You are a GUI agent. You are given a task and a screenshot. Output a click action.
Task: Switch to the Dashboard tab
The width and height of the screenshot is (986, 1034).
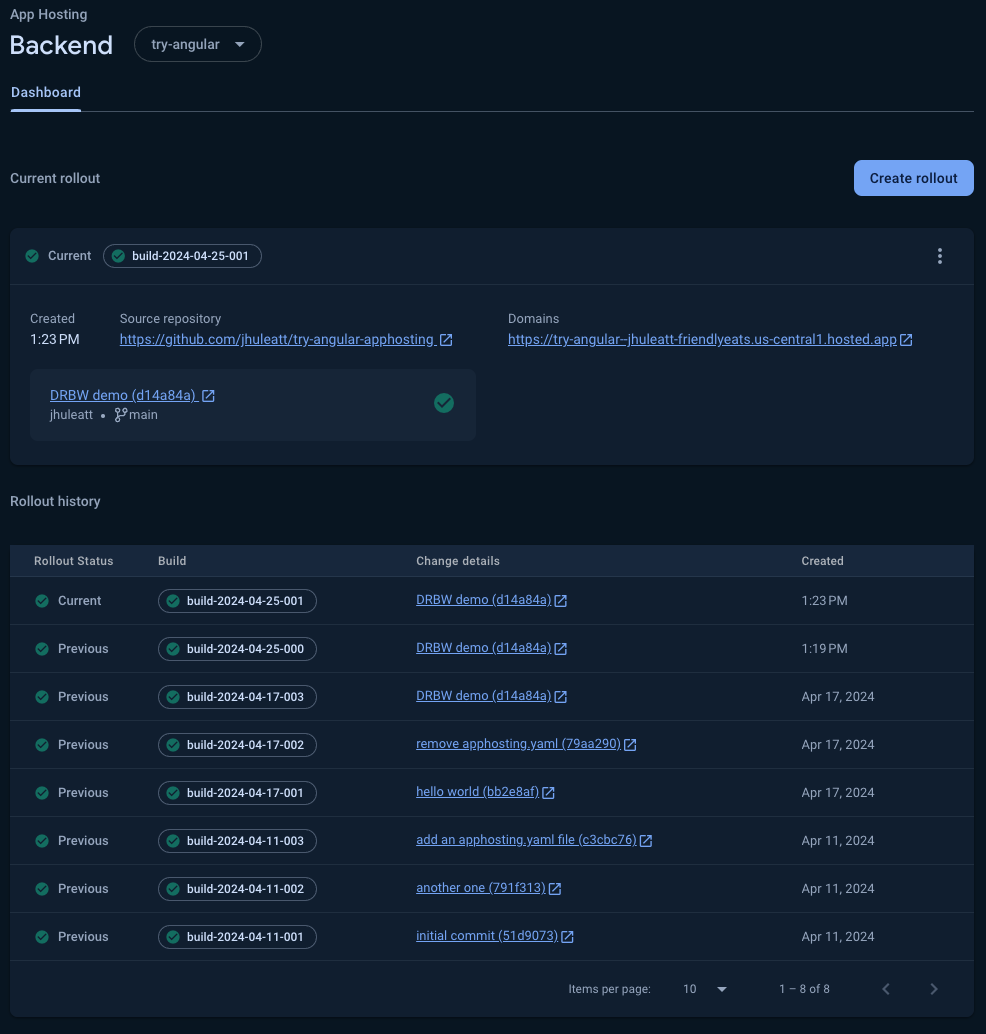[x=46, y=93]
